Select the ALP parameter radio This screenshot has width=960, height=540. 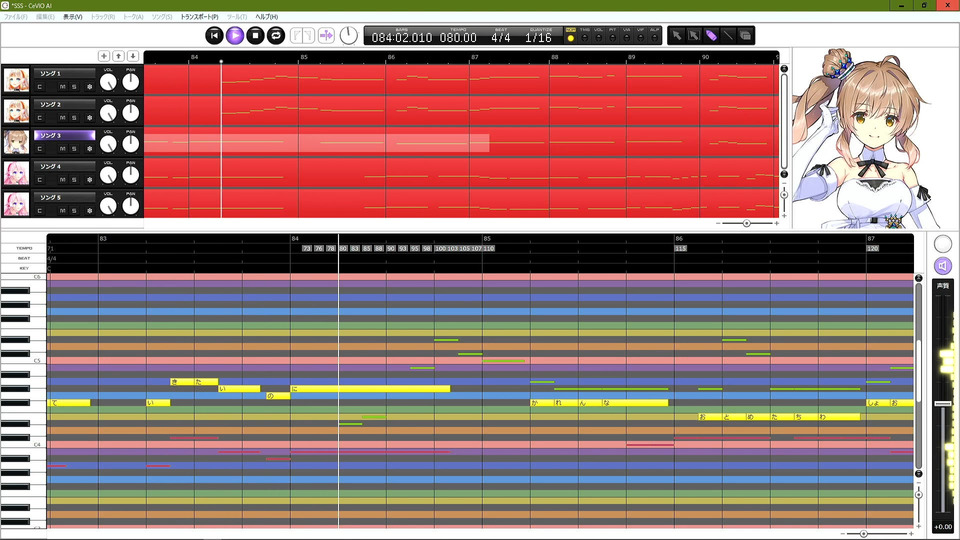pos(655,38)
